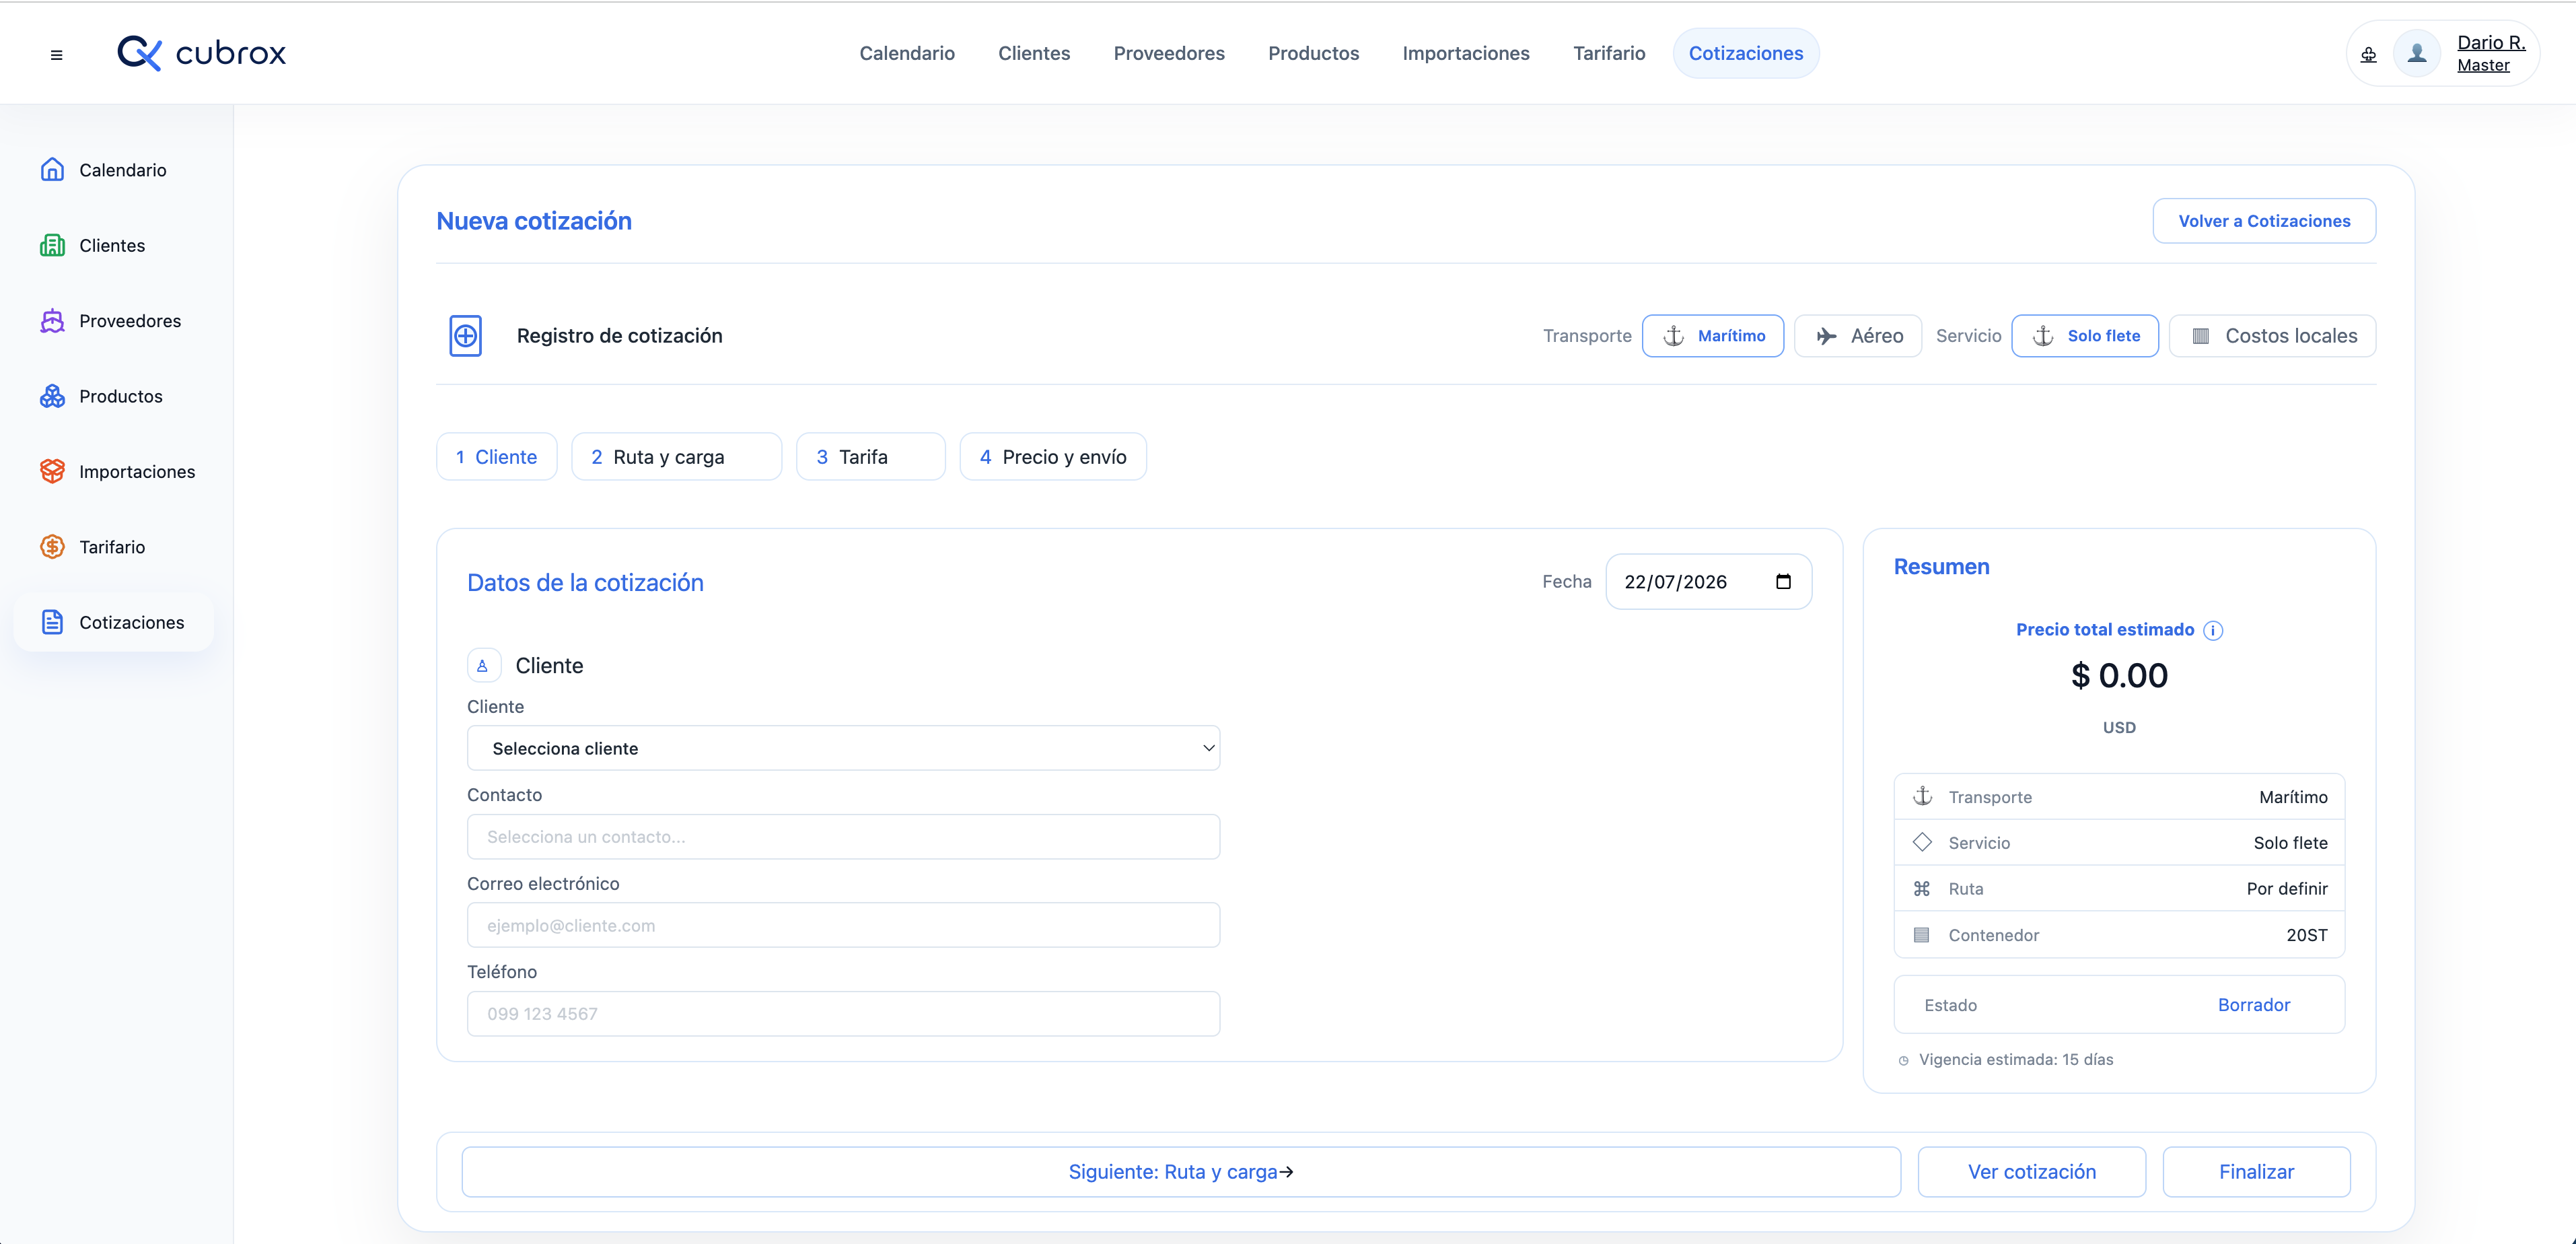Screen dimensions: 2576x1244
Task: Open the calendar picker icon in Fecha field
Action: tap(1783, 582)
